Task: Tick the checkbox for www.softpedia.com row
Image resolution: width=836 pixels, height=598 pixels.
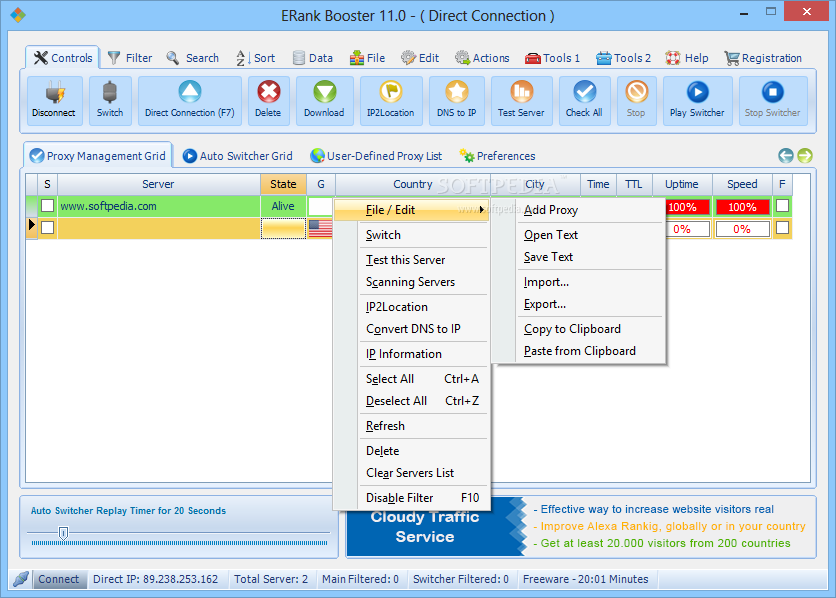Action: [47, 206]
